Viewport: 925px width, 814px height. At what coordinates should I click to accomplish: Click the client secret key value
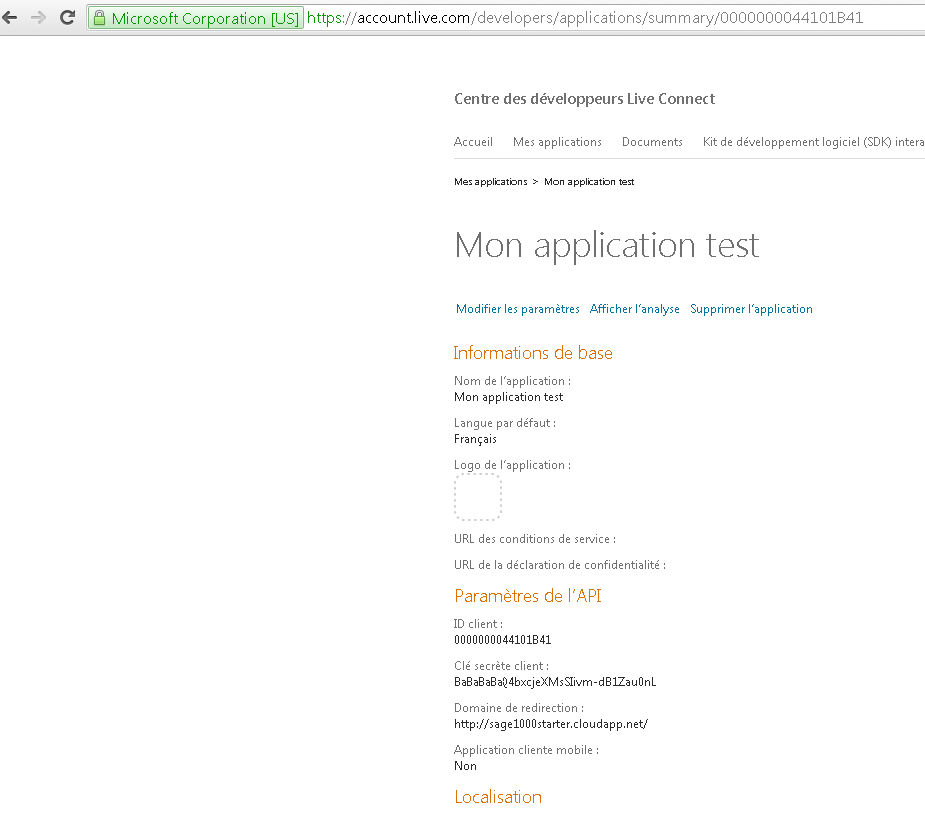555,682
